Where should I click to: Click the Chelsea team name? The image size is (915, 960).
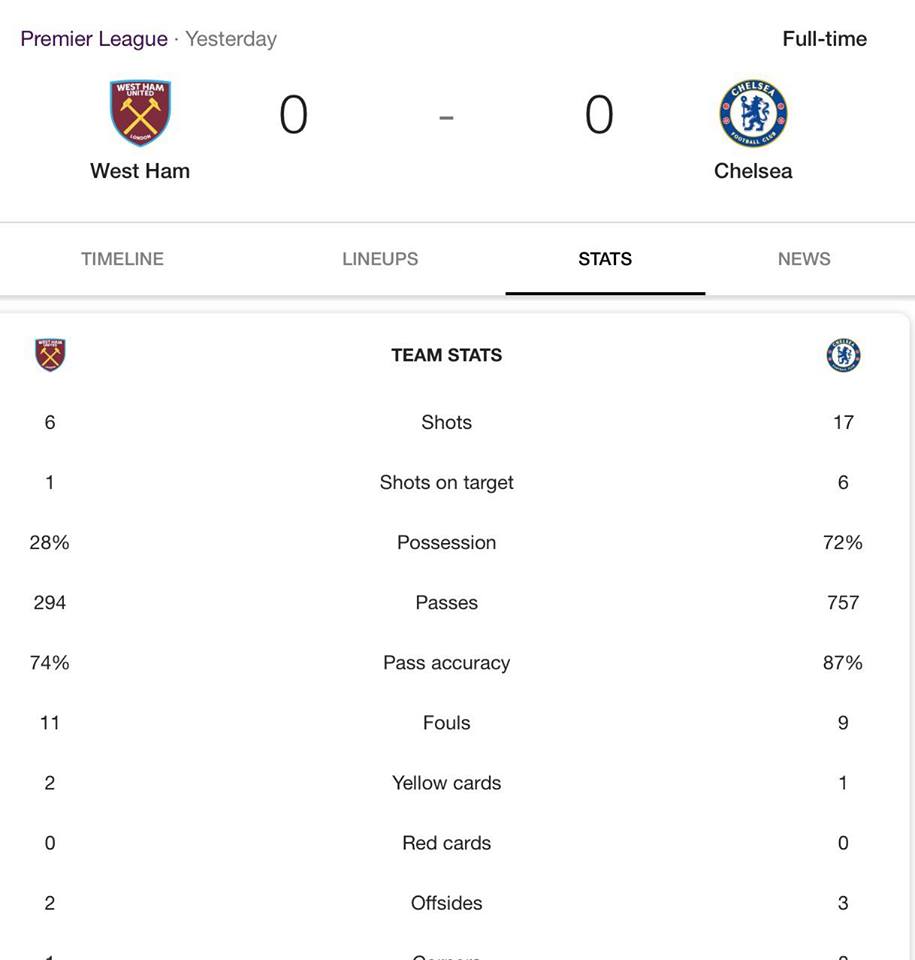coord(753,171)
